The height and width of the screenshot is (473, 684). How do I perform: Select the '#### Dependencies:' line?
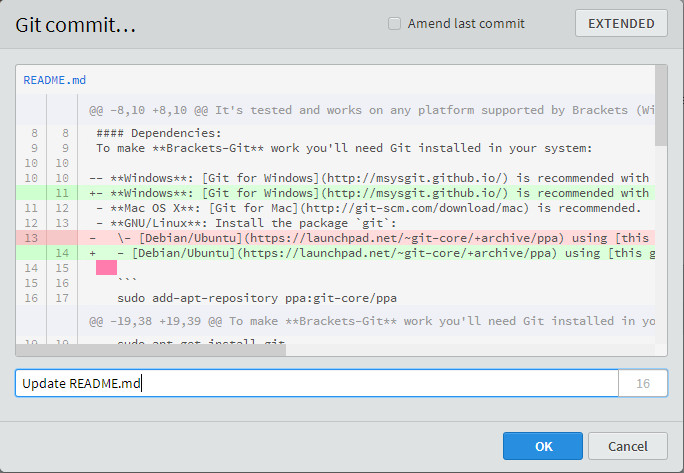tap(335, 133)
